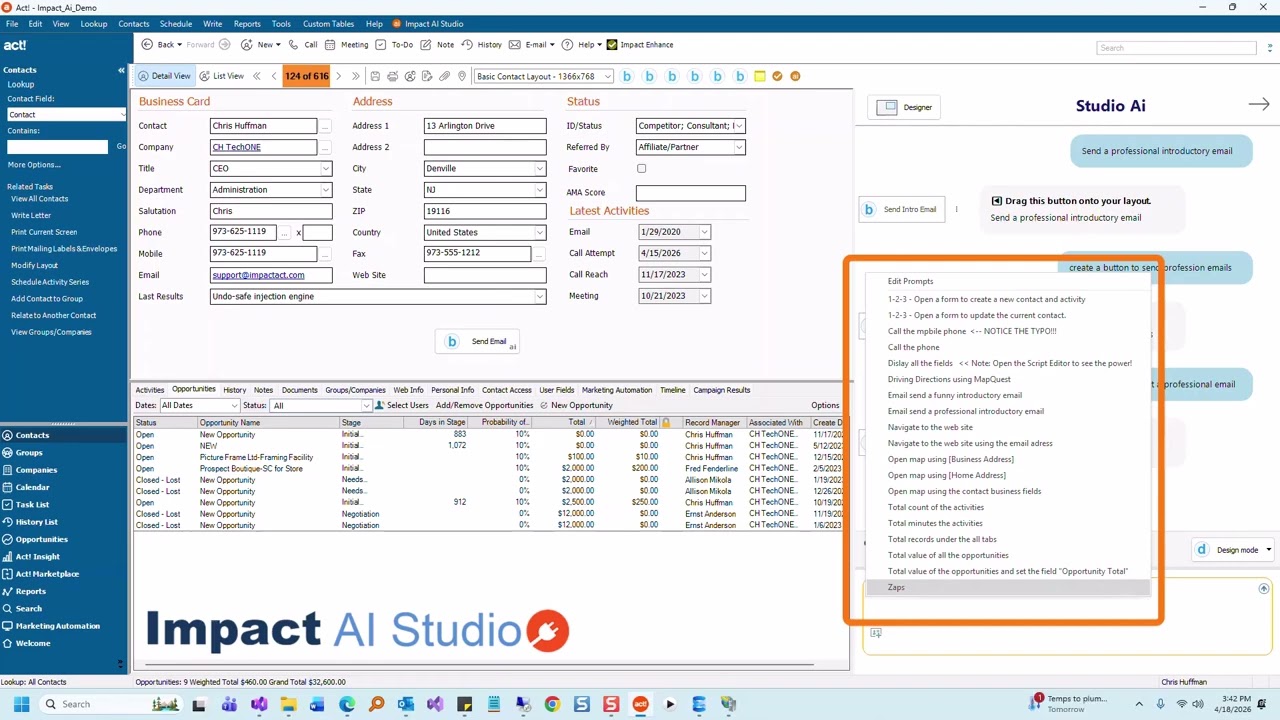Go to next record arrow
The image size is (1280, 720).
pyautogui.click(x=338, y=76)
